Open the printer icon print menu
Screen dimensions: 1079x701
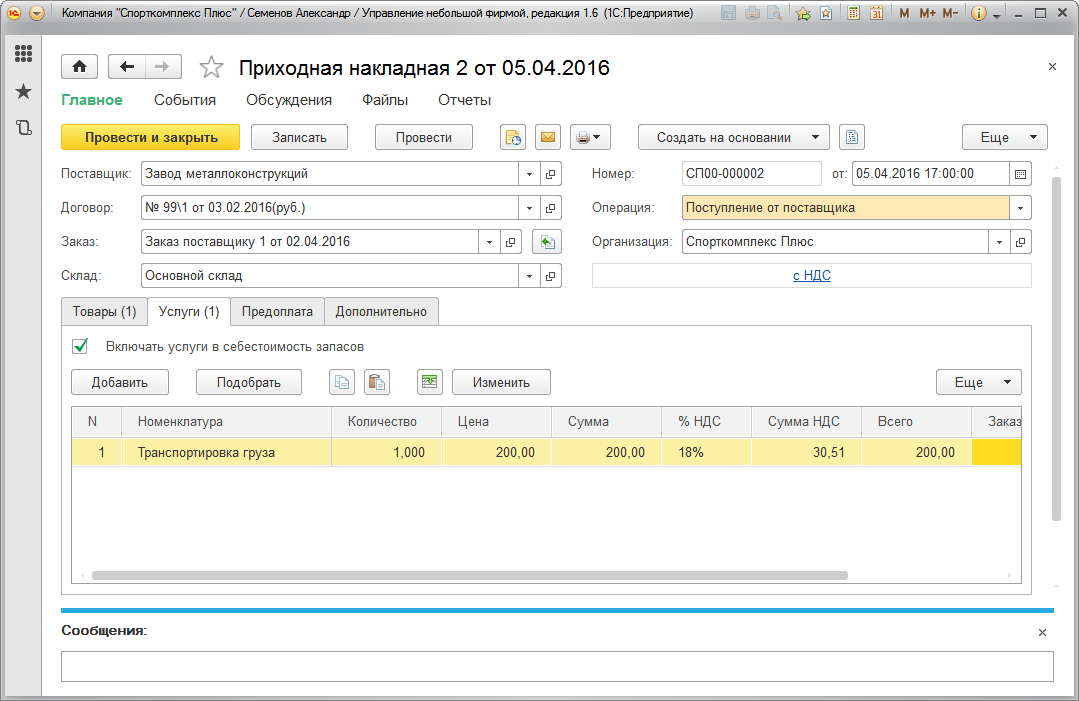[590, 138]
